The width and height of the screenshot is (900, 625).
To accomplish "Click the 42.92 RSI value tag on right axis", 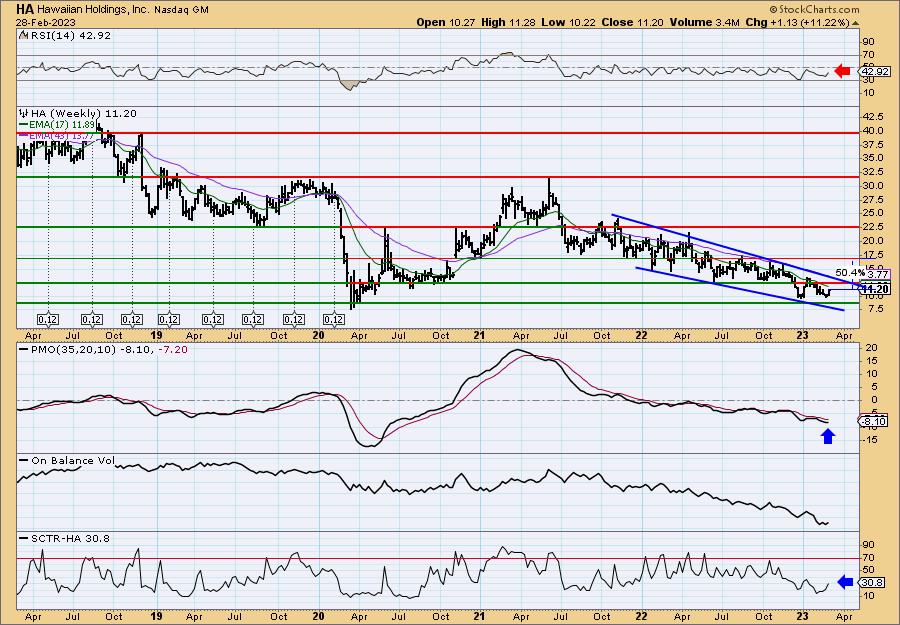I will coord(875,72).
